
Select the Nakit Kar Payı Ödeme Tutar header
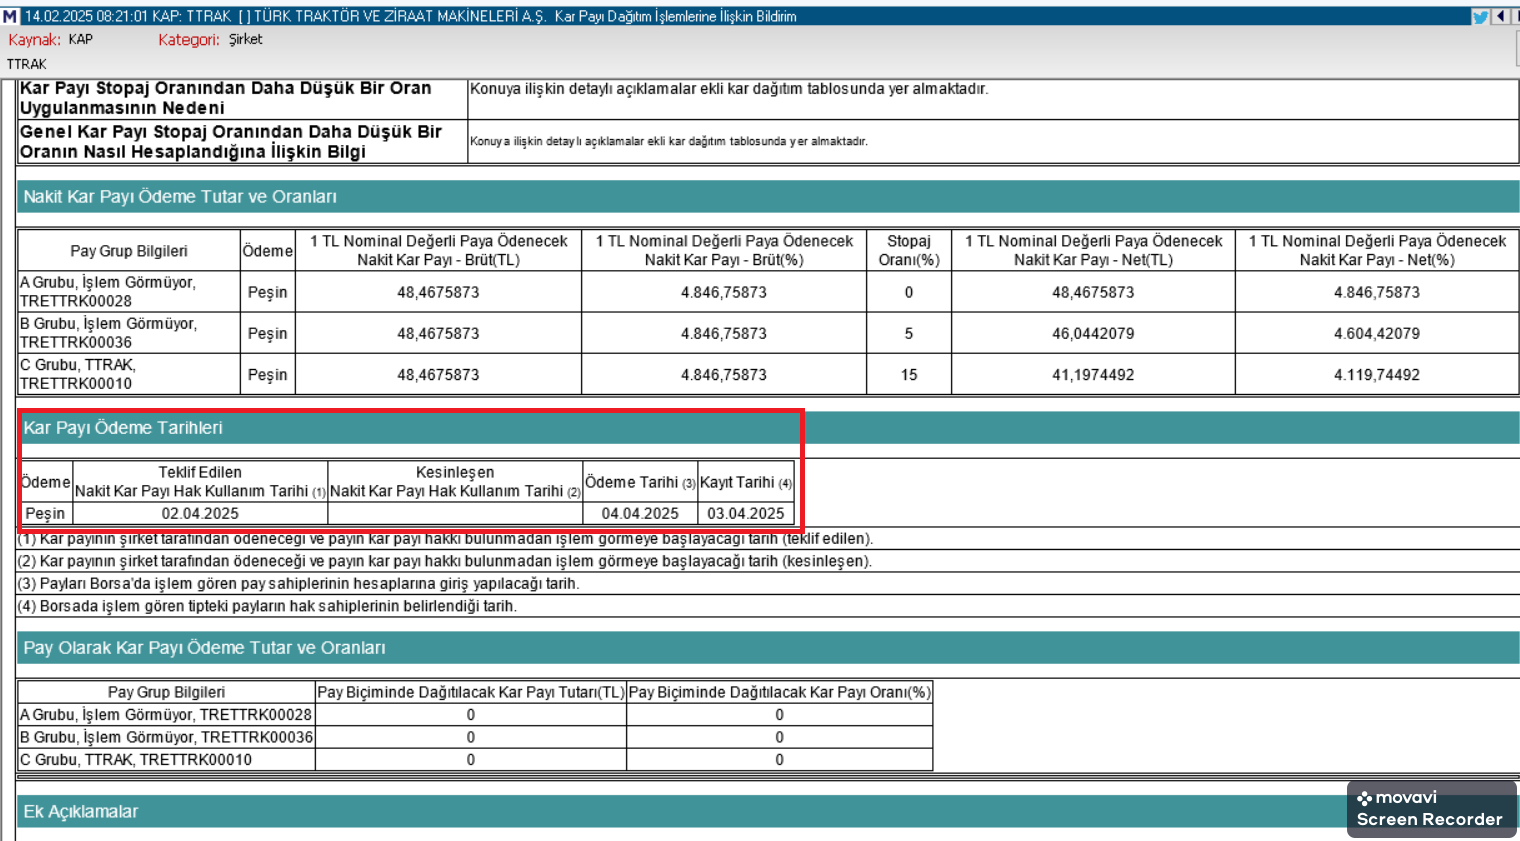click(x=180, y=197)
